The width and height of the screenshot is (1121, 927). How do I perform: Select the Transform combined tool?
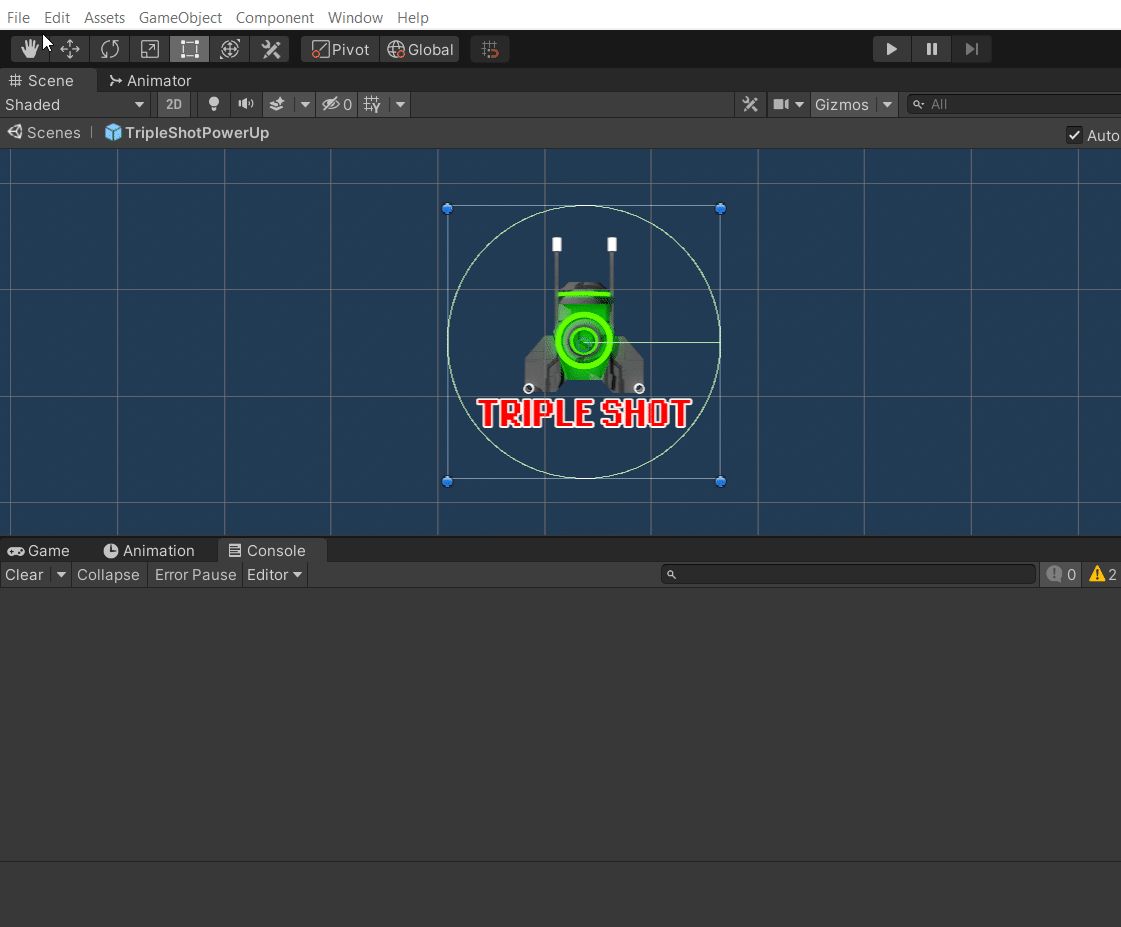[229, 48]
